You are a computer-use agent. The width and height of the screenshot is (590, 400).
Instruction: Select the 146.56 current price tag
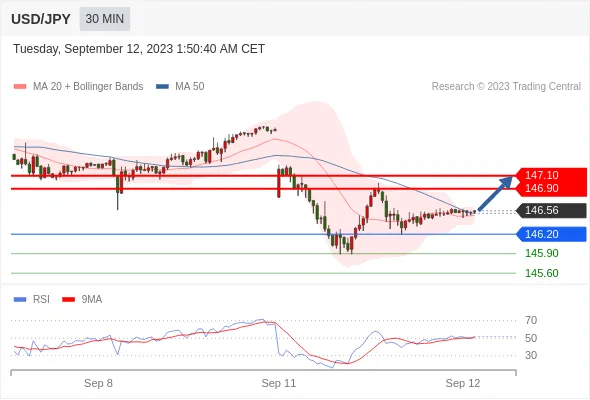click(551, 211)
